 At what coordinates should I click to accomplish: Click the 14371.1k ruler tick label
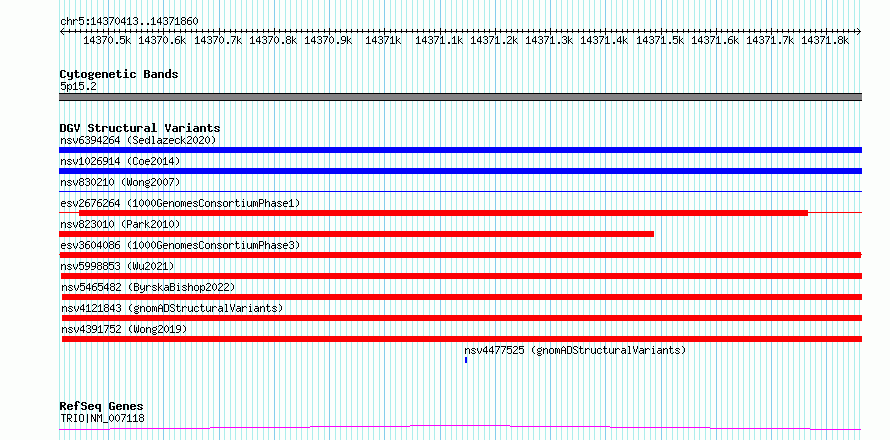pos(439,40)
